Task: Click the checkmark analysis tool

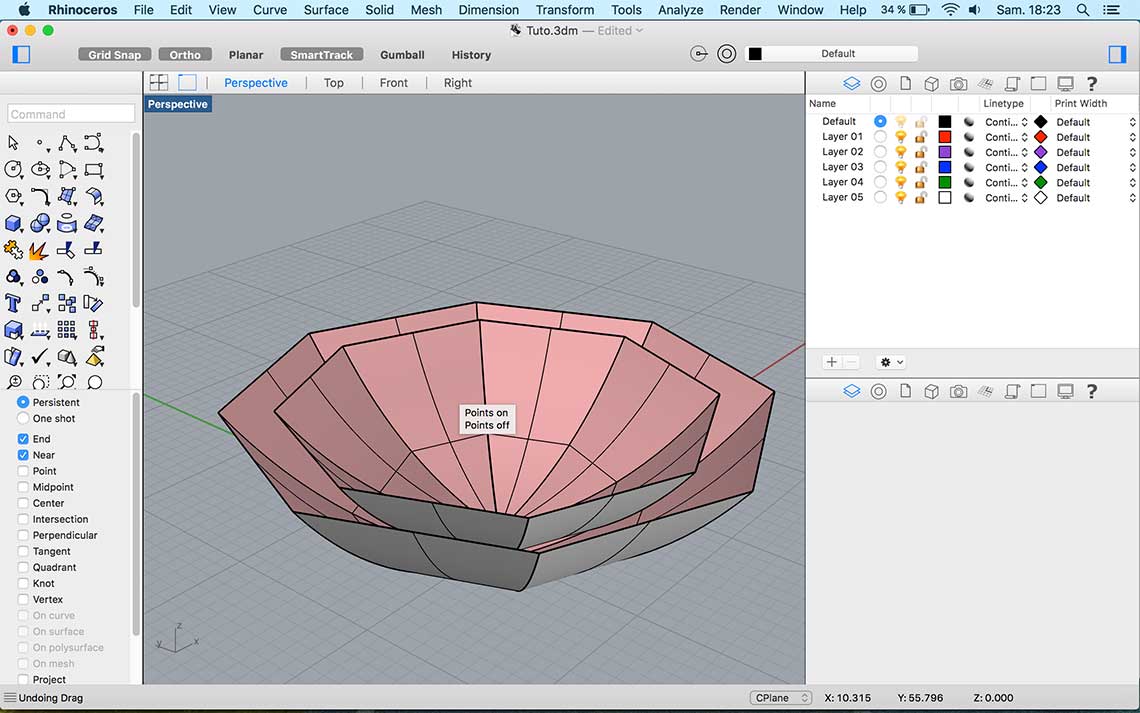Action: click(x=40, y=356)
